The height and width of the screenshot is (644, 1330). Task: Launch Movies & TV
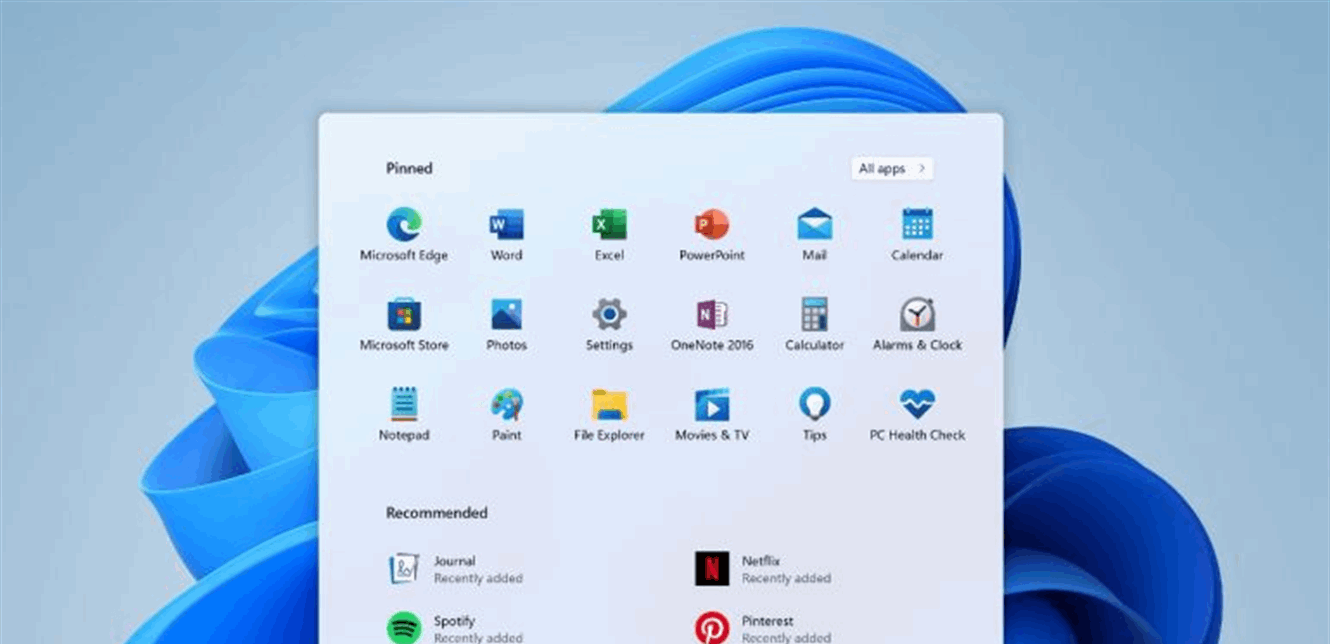711,408
